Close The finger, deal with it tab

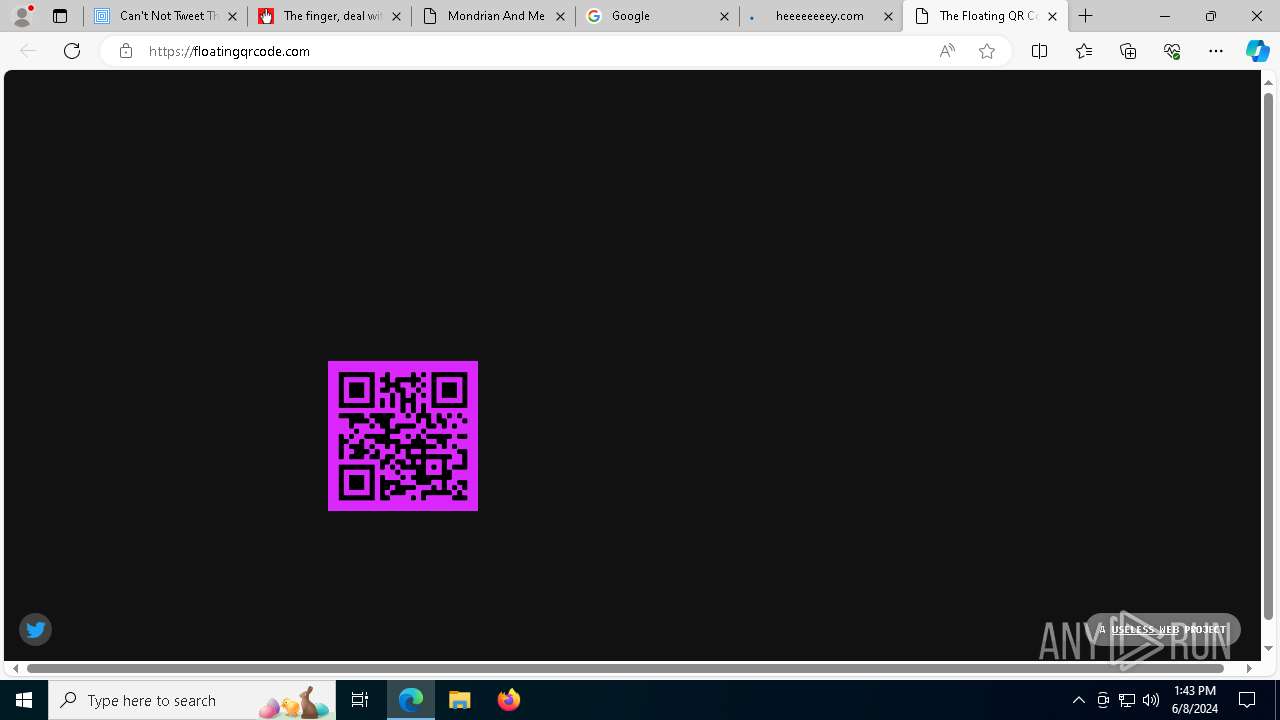(x=396, y=16)
